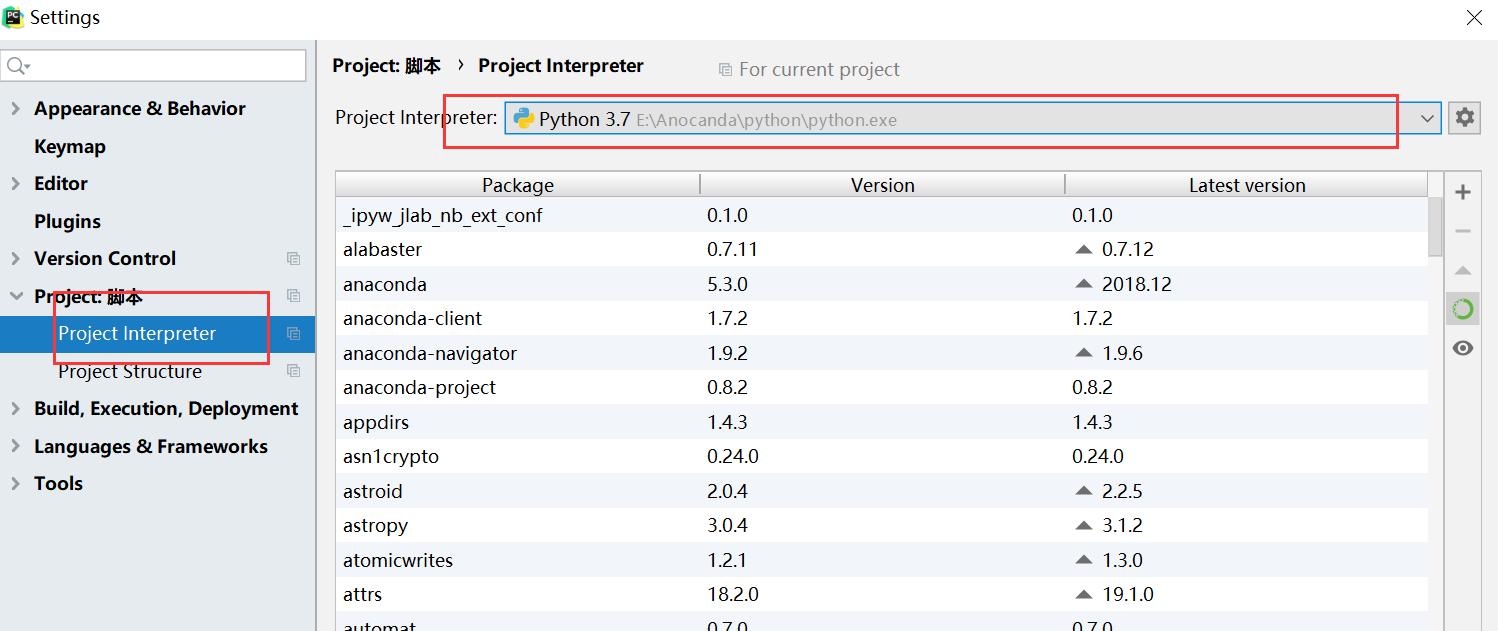The width and height of the screenshot is (1498, 631).
Task: Click the Latest version column header
Action: (1247, 185)
